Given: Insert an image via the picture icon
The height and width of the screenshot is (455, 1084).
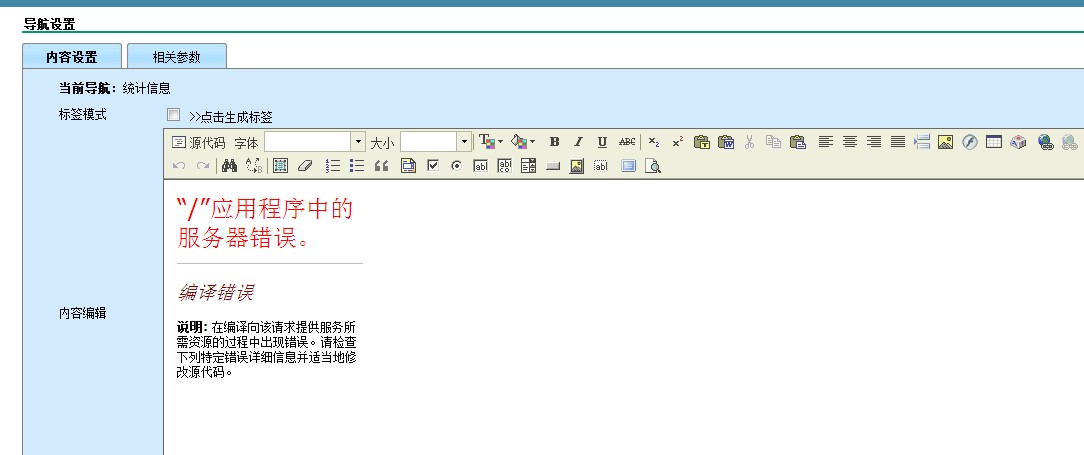Looking at the screenshot, I should 945,142.
